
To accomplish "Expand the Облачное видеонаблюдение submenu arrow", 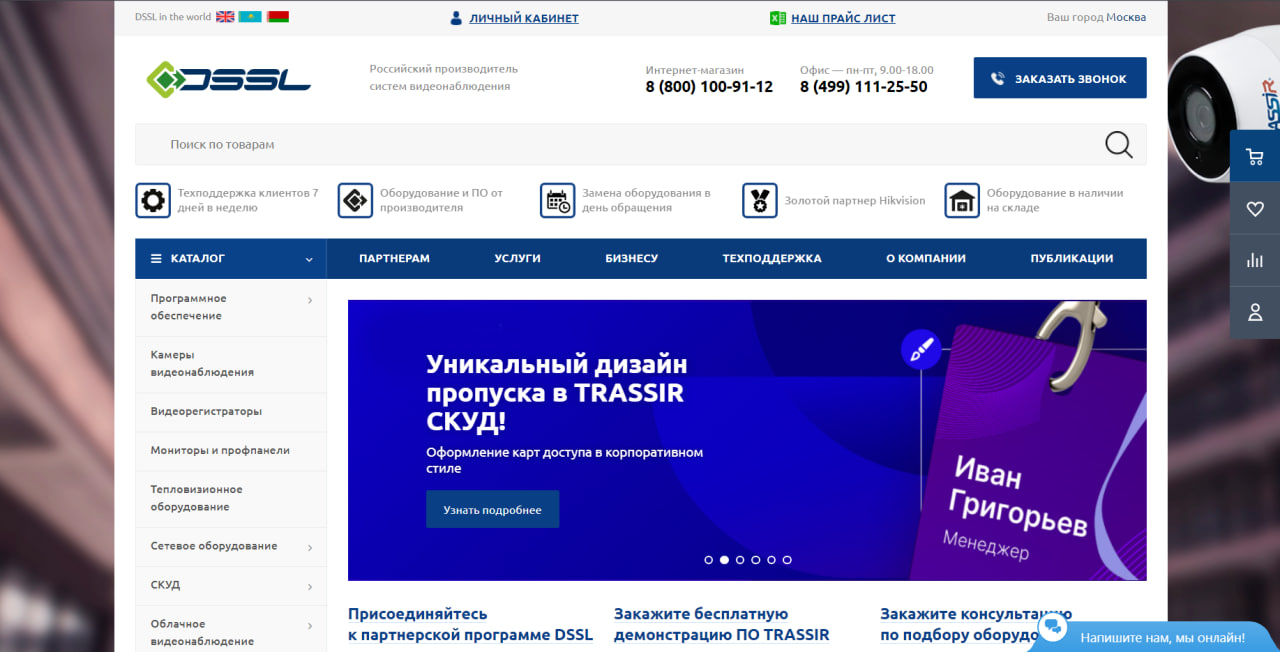I will tap(310, 626).
